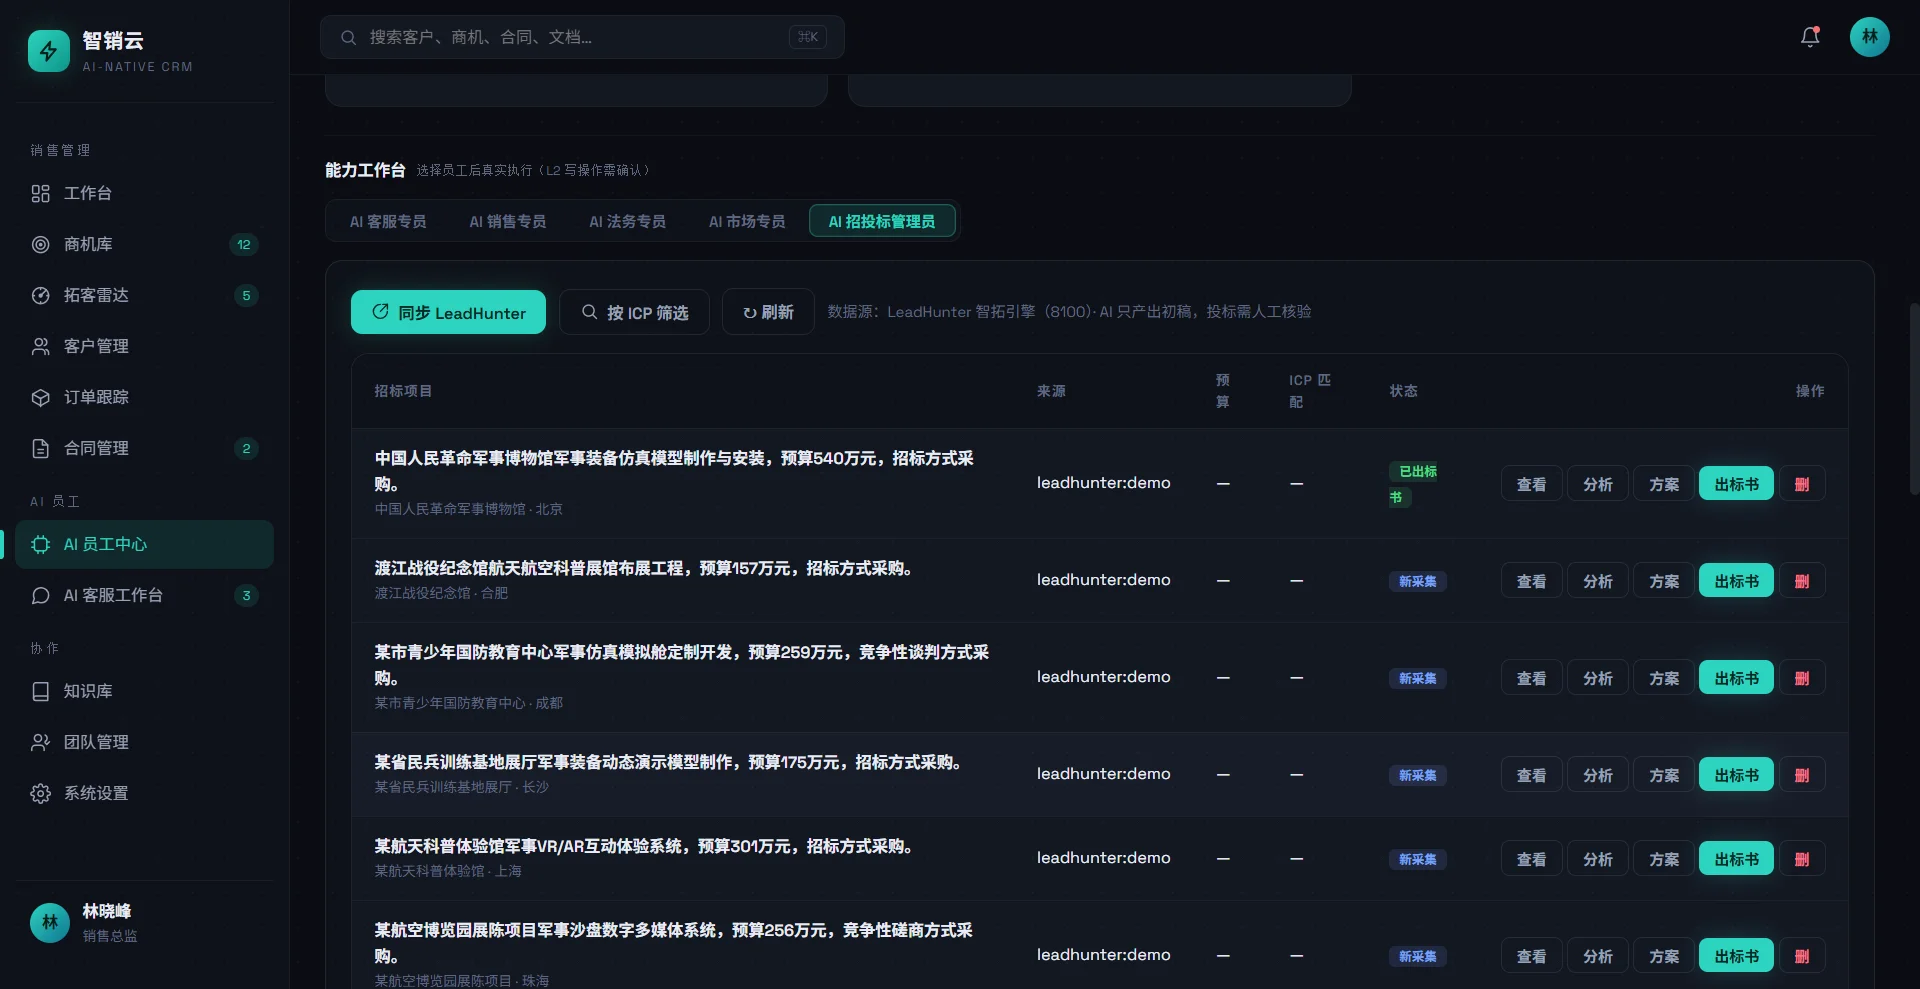
Task: Click the search field 搜索客户、商机、合同、文档
Action: point(582,37)
